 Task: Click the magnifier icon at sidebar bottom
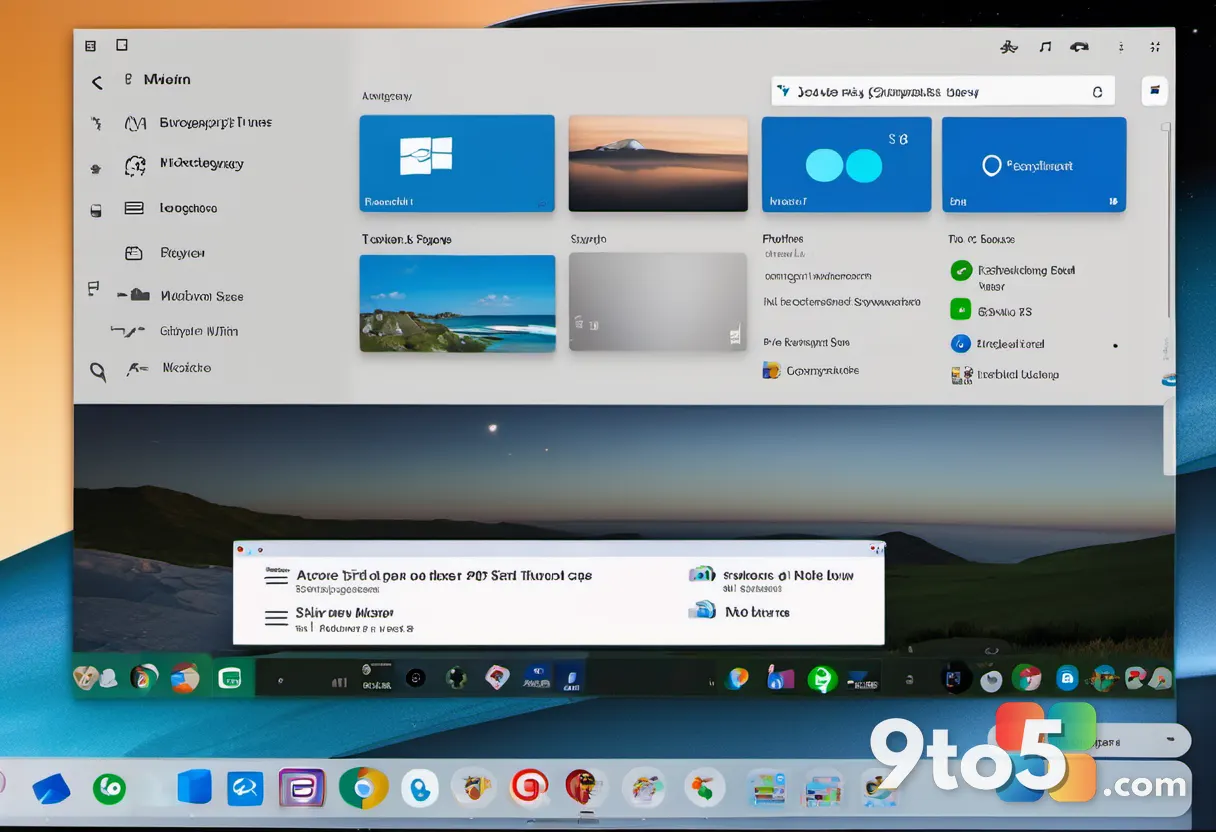tap(98, 372)
